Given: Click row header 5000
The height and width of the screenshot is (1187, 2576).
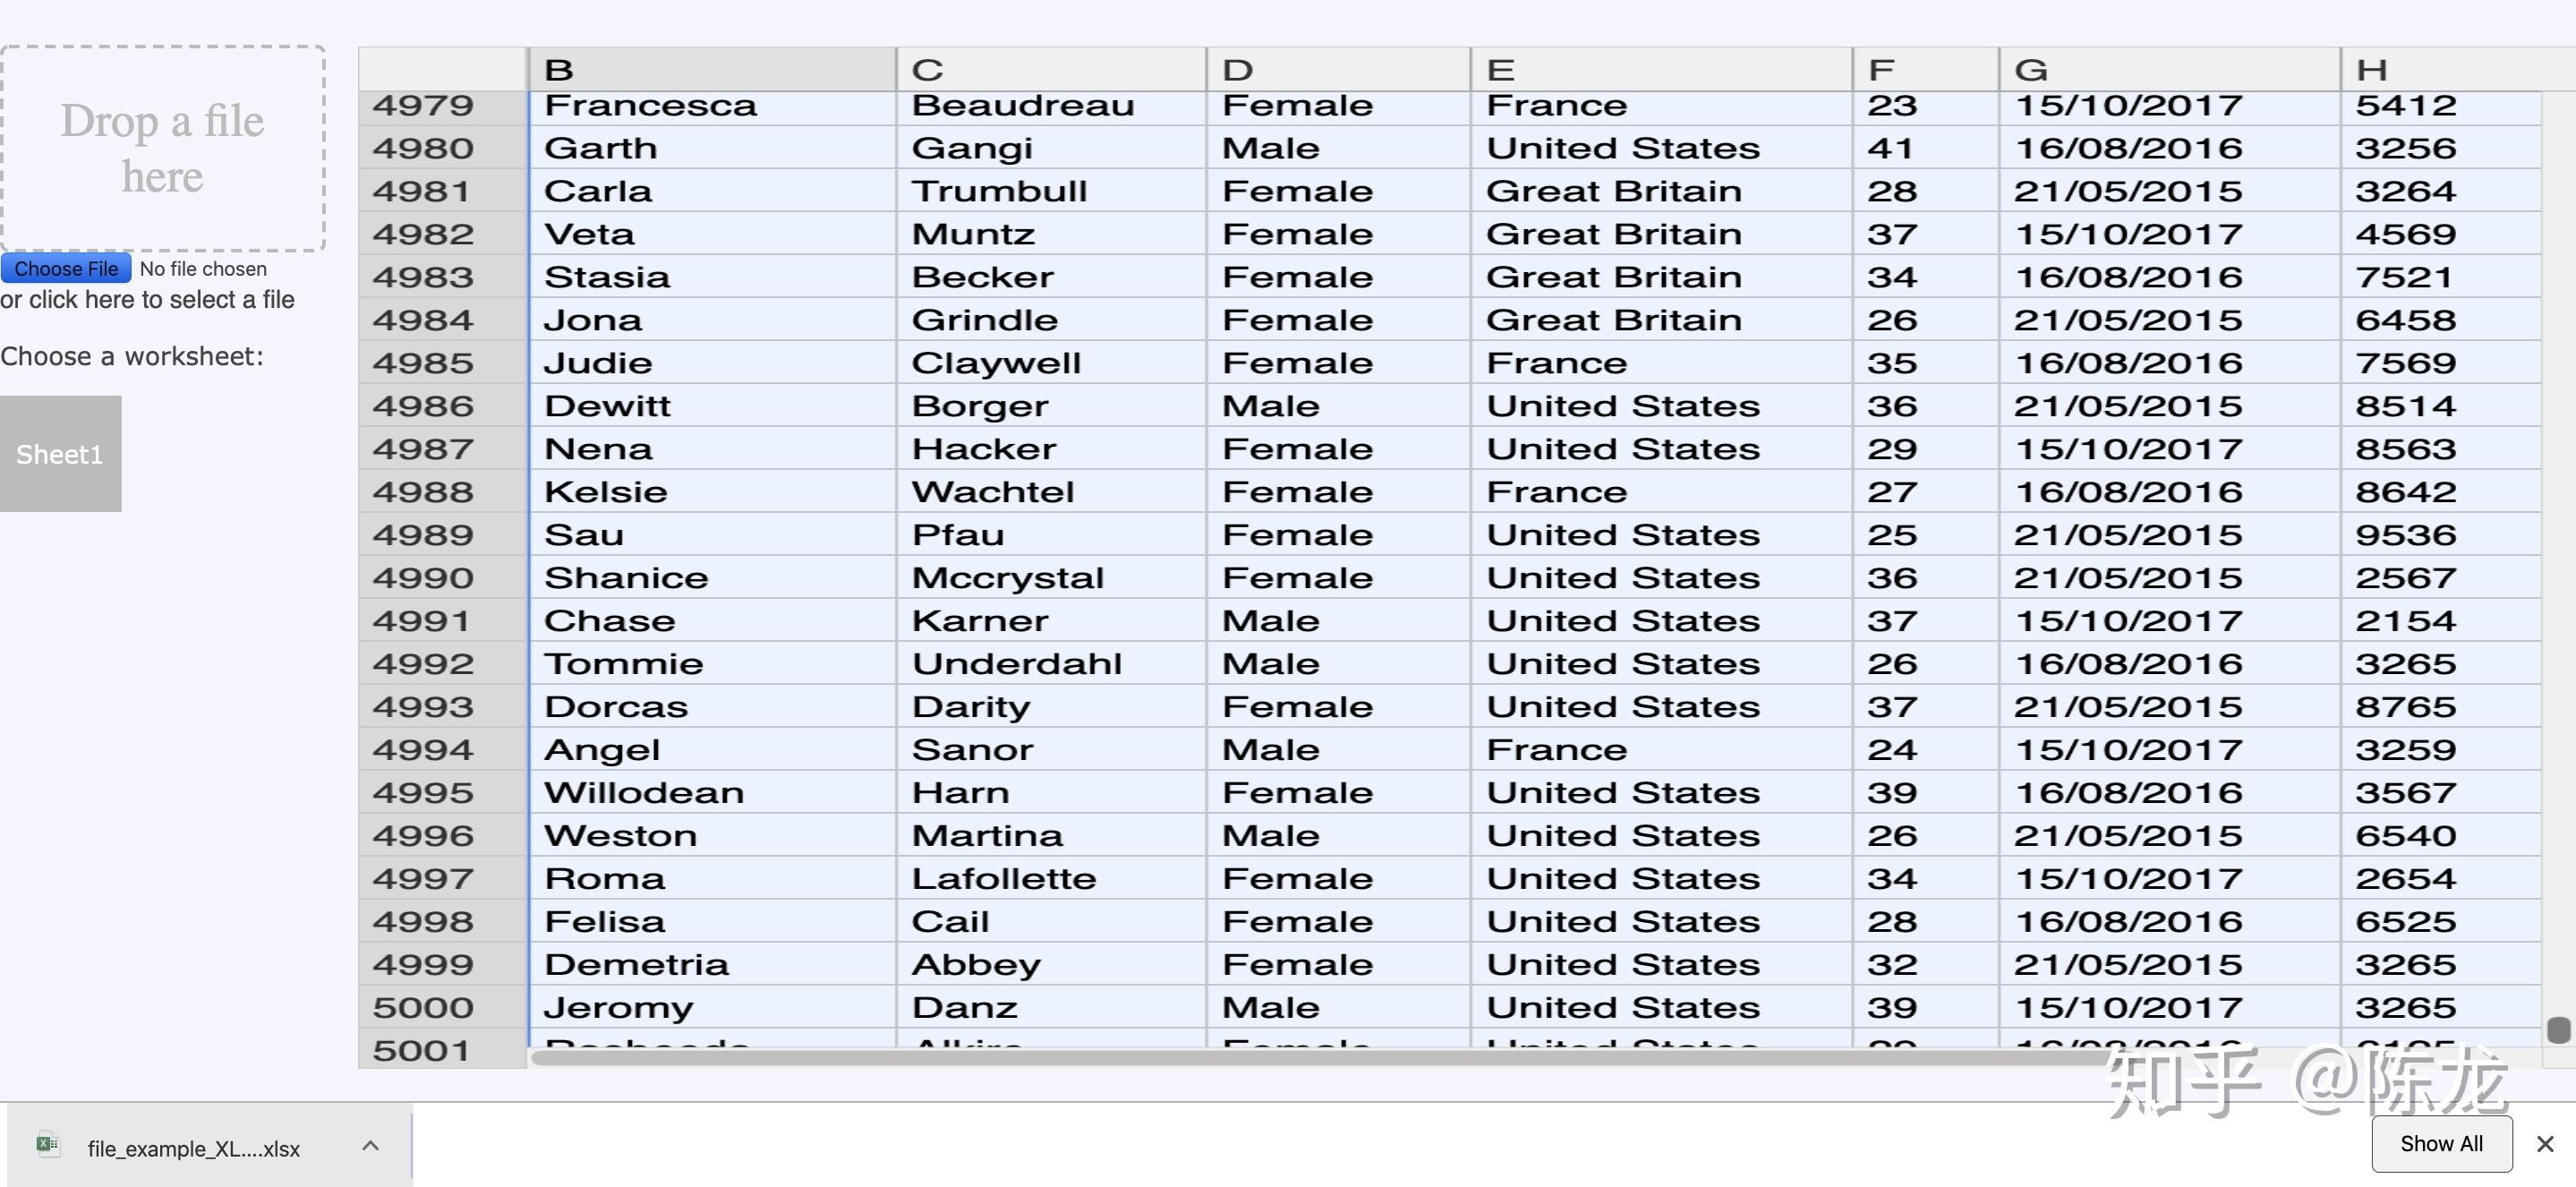Looking at the screenshot, I should pos(442,1007).
